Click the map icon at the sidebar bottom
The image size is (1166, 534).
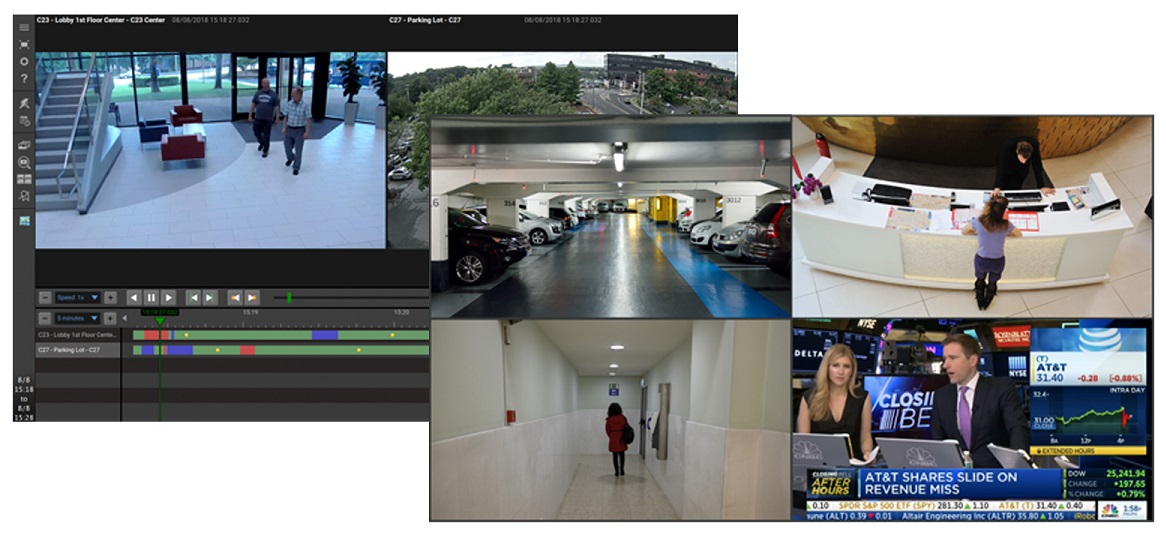(x=24, y=221)
